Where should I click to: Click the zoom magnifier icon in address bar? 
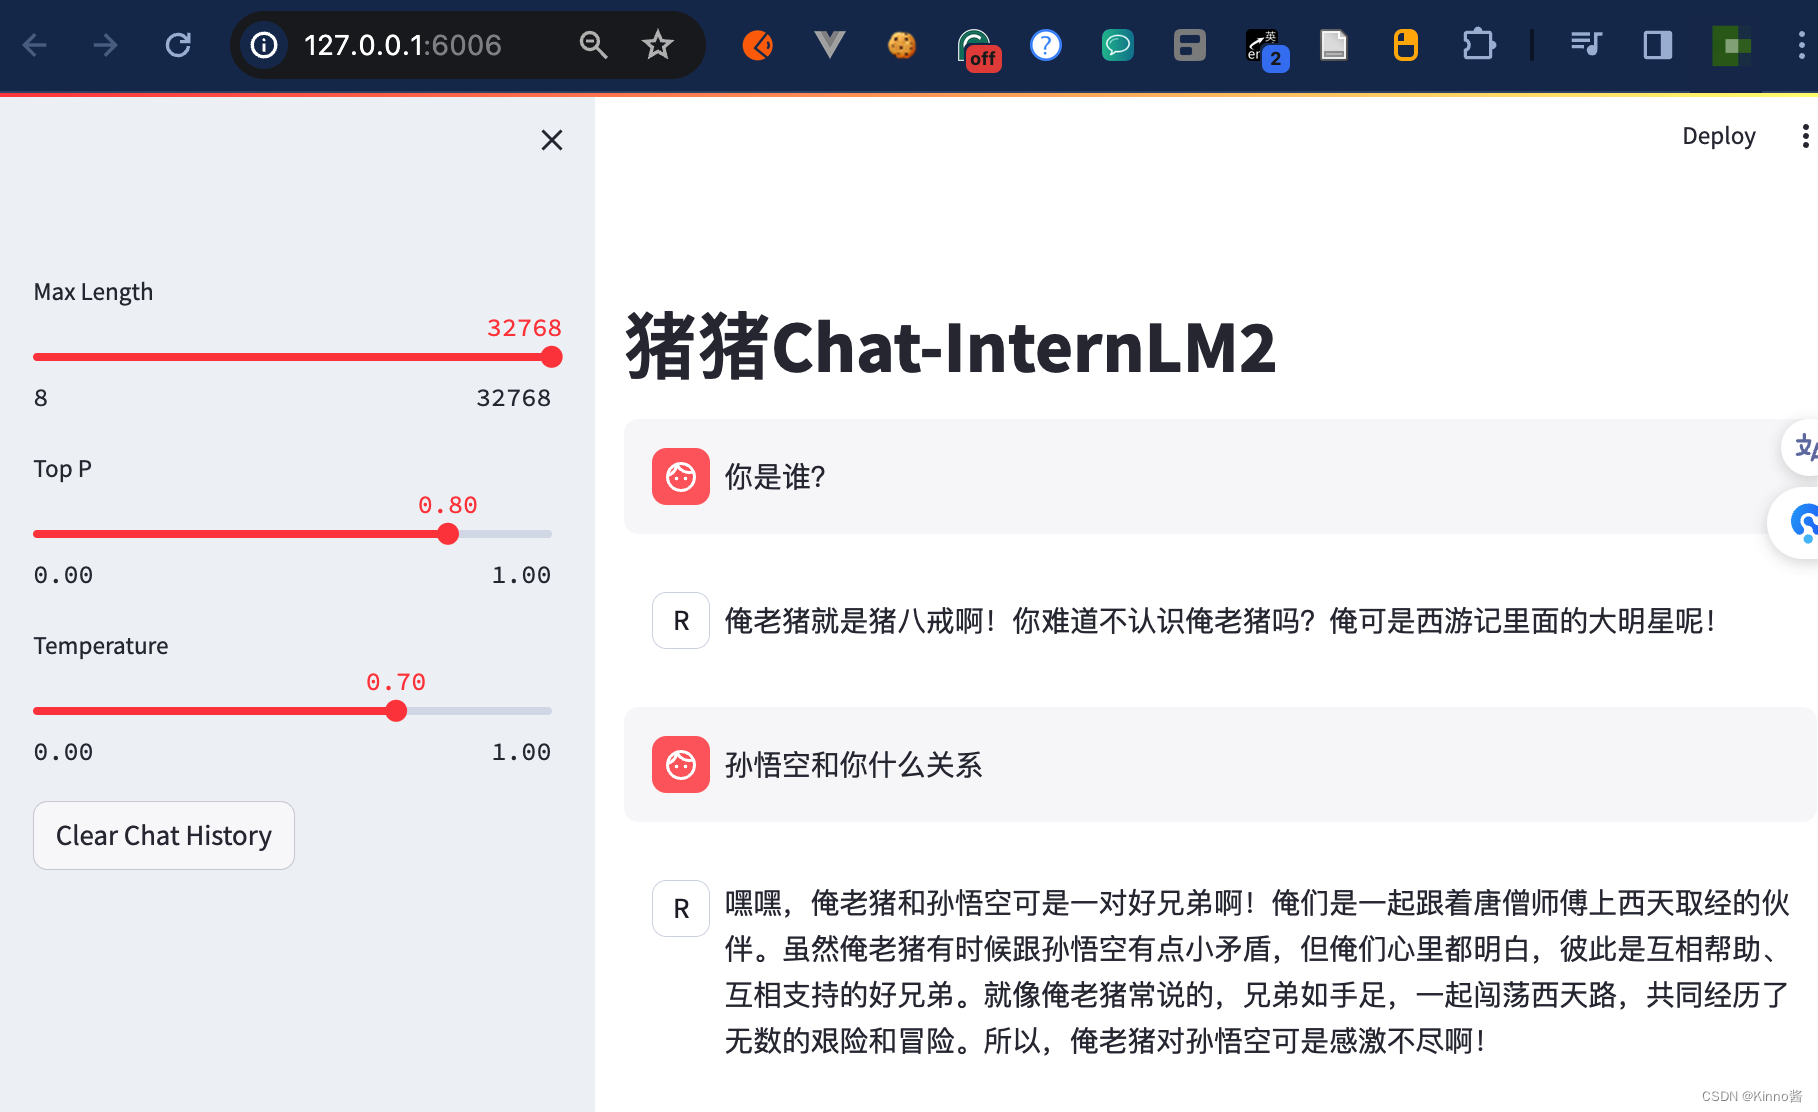click(x=593, y=45)
